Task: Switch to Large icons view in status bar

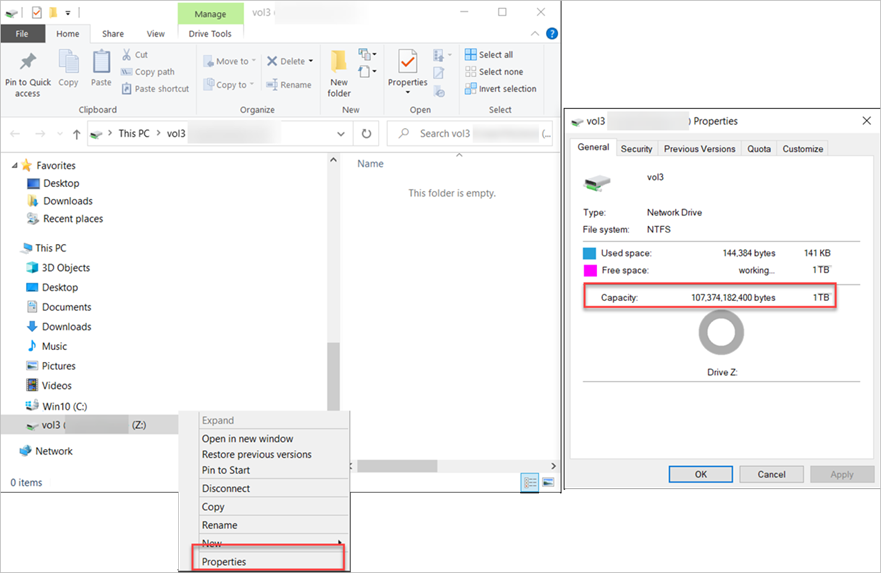Action: click(x=548, y=482)
